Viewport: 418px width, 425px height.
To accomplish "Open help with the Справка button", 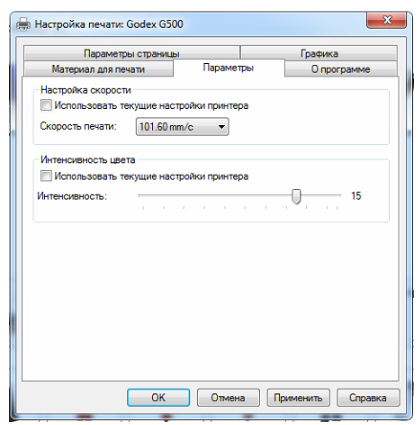I will [368, 397].
